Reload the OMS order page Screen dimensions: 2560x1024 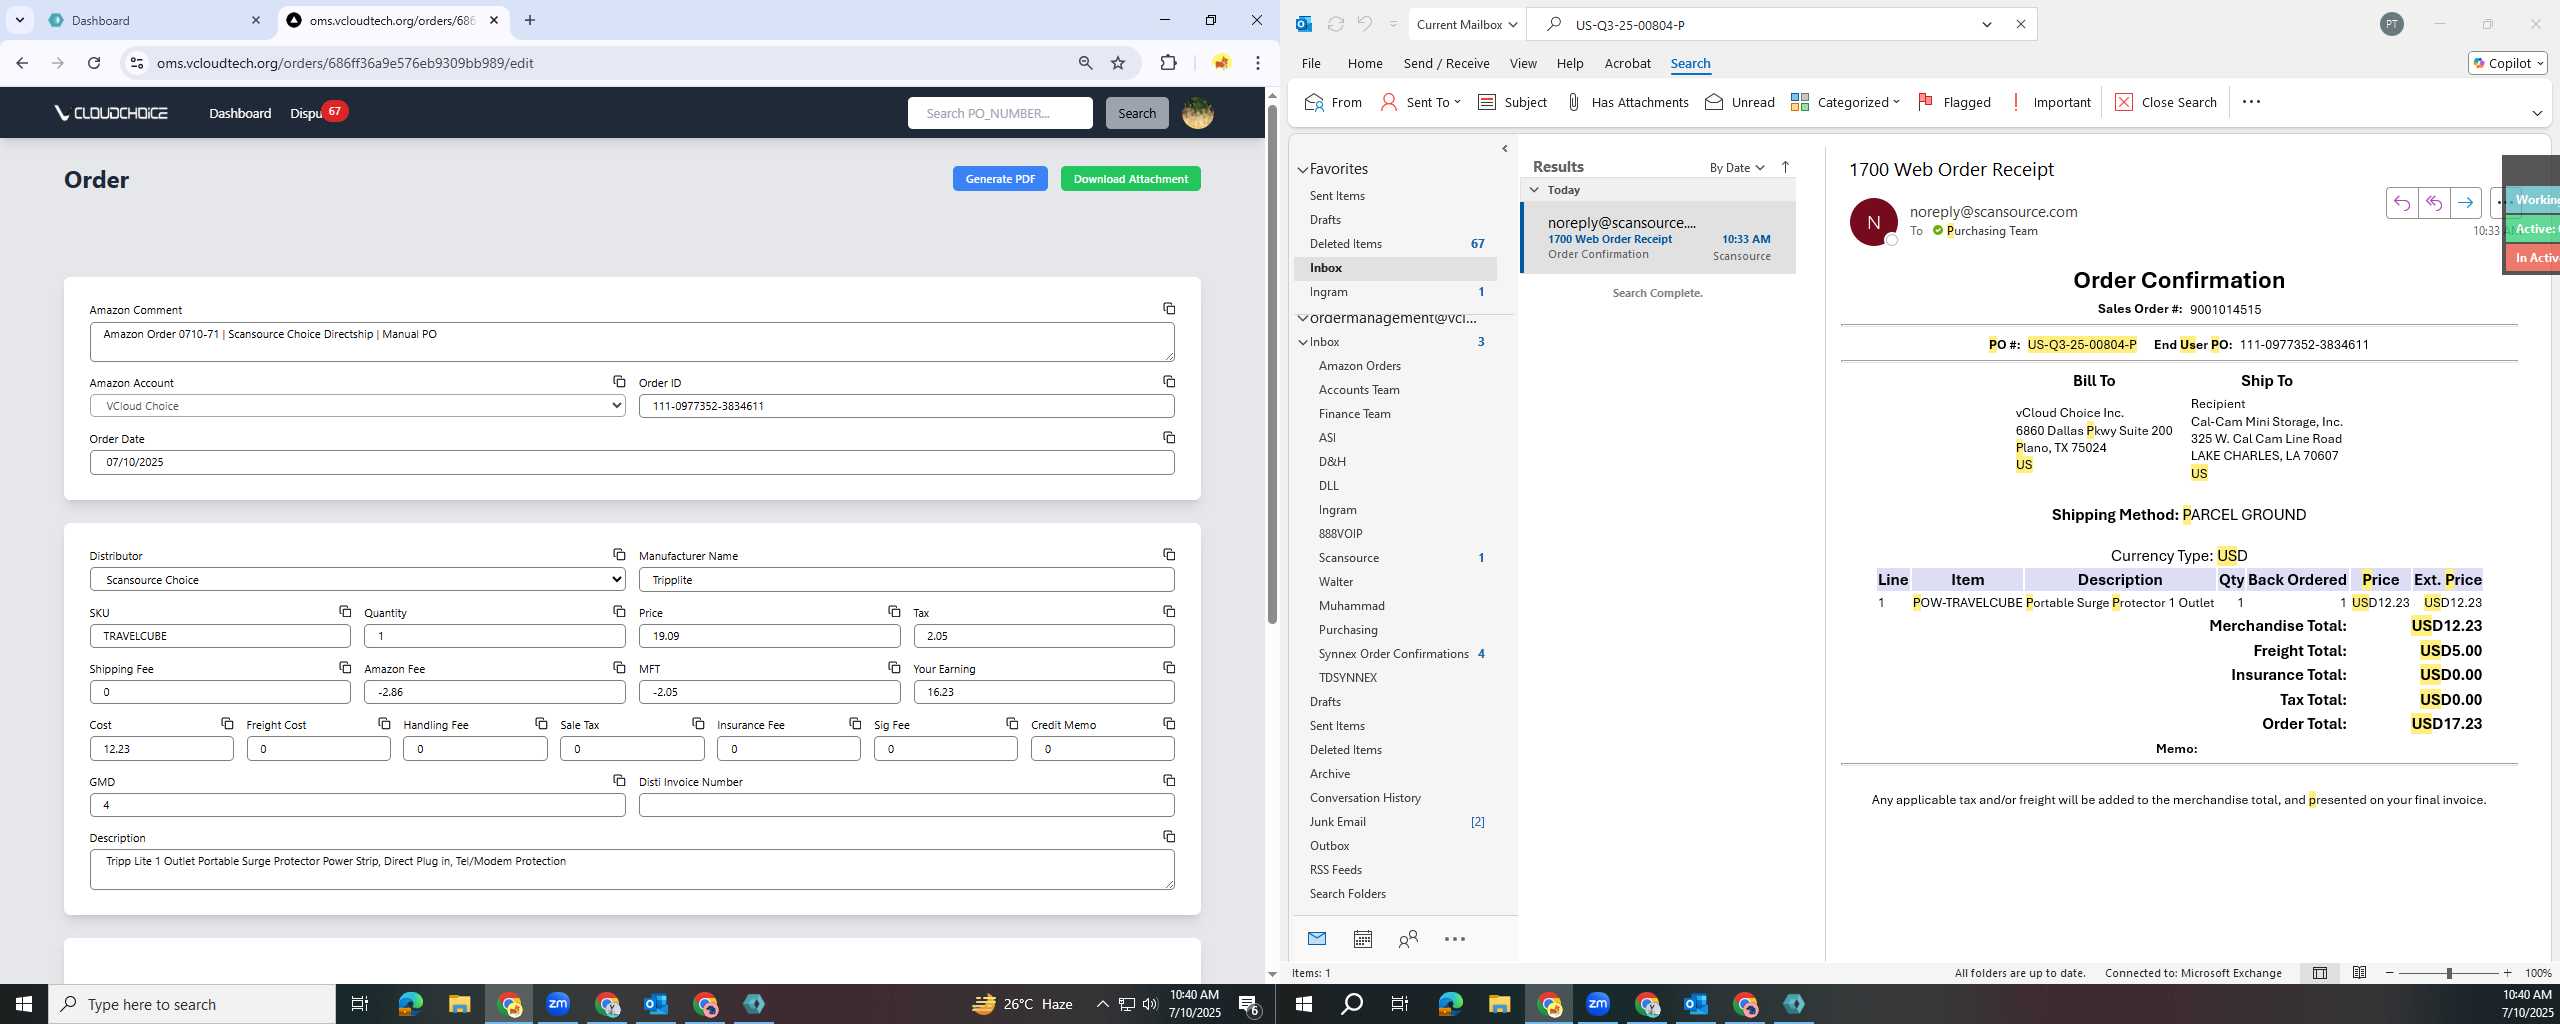94,63
